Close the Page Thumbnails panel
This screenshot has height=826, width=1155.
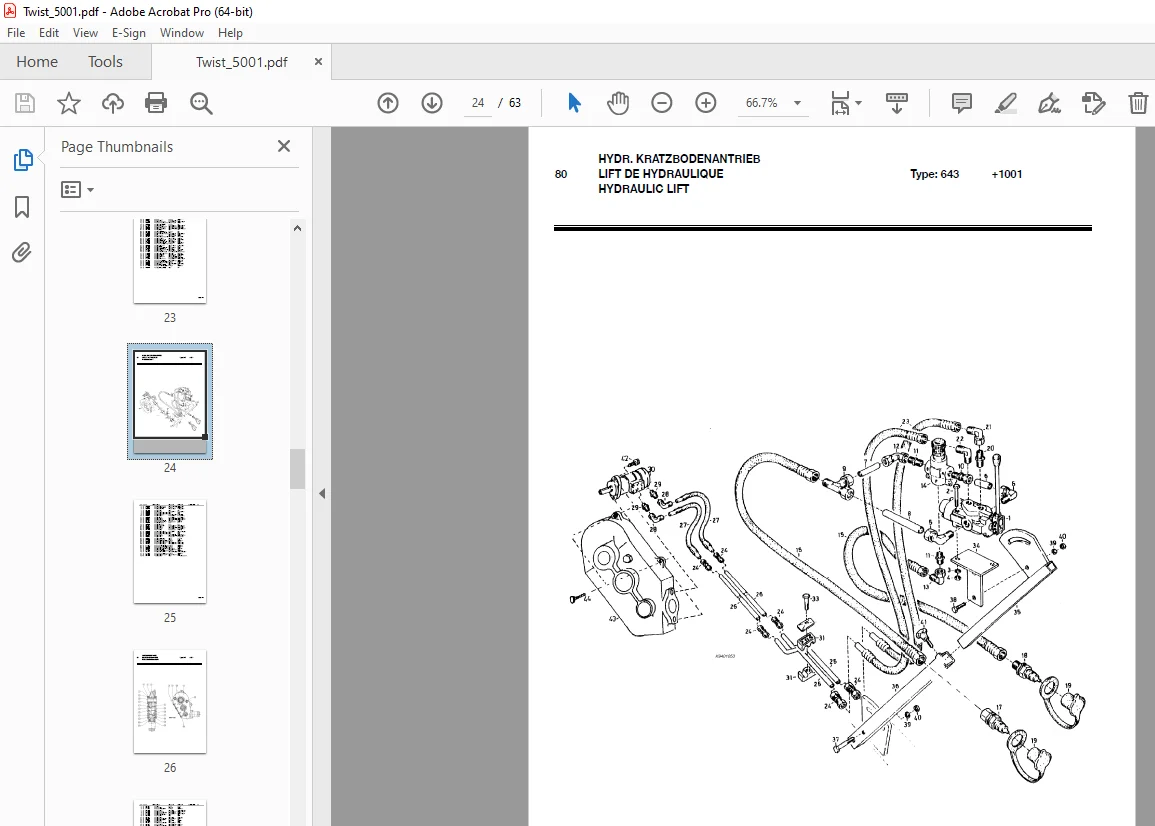[284, 147]
